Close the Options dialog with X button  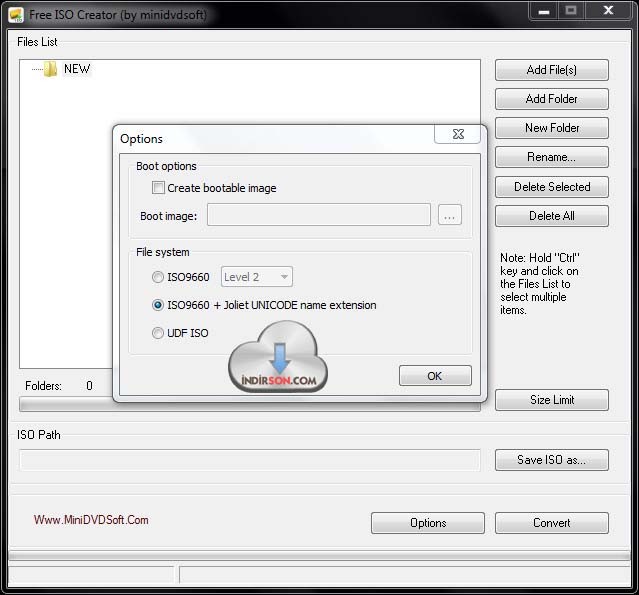[x=458, y=134]
